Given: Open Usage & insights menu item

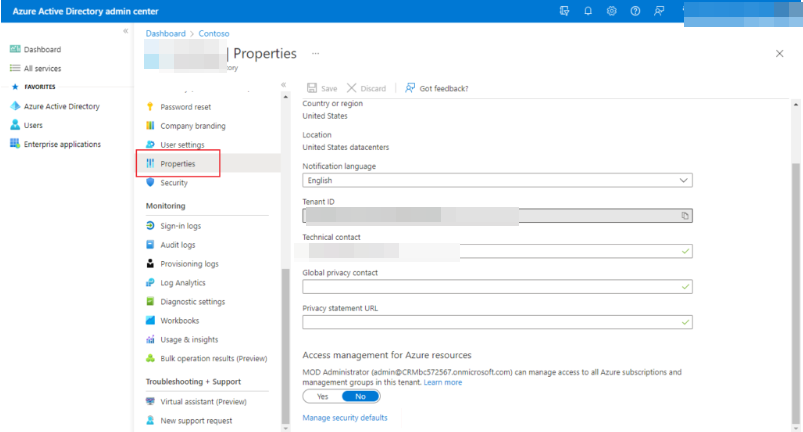Looking at the screenshot, I should pyautogui.click(x=189, y=339).
